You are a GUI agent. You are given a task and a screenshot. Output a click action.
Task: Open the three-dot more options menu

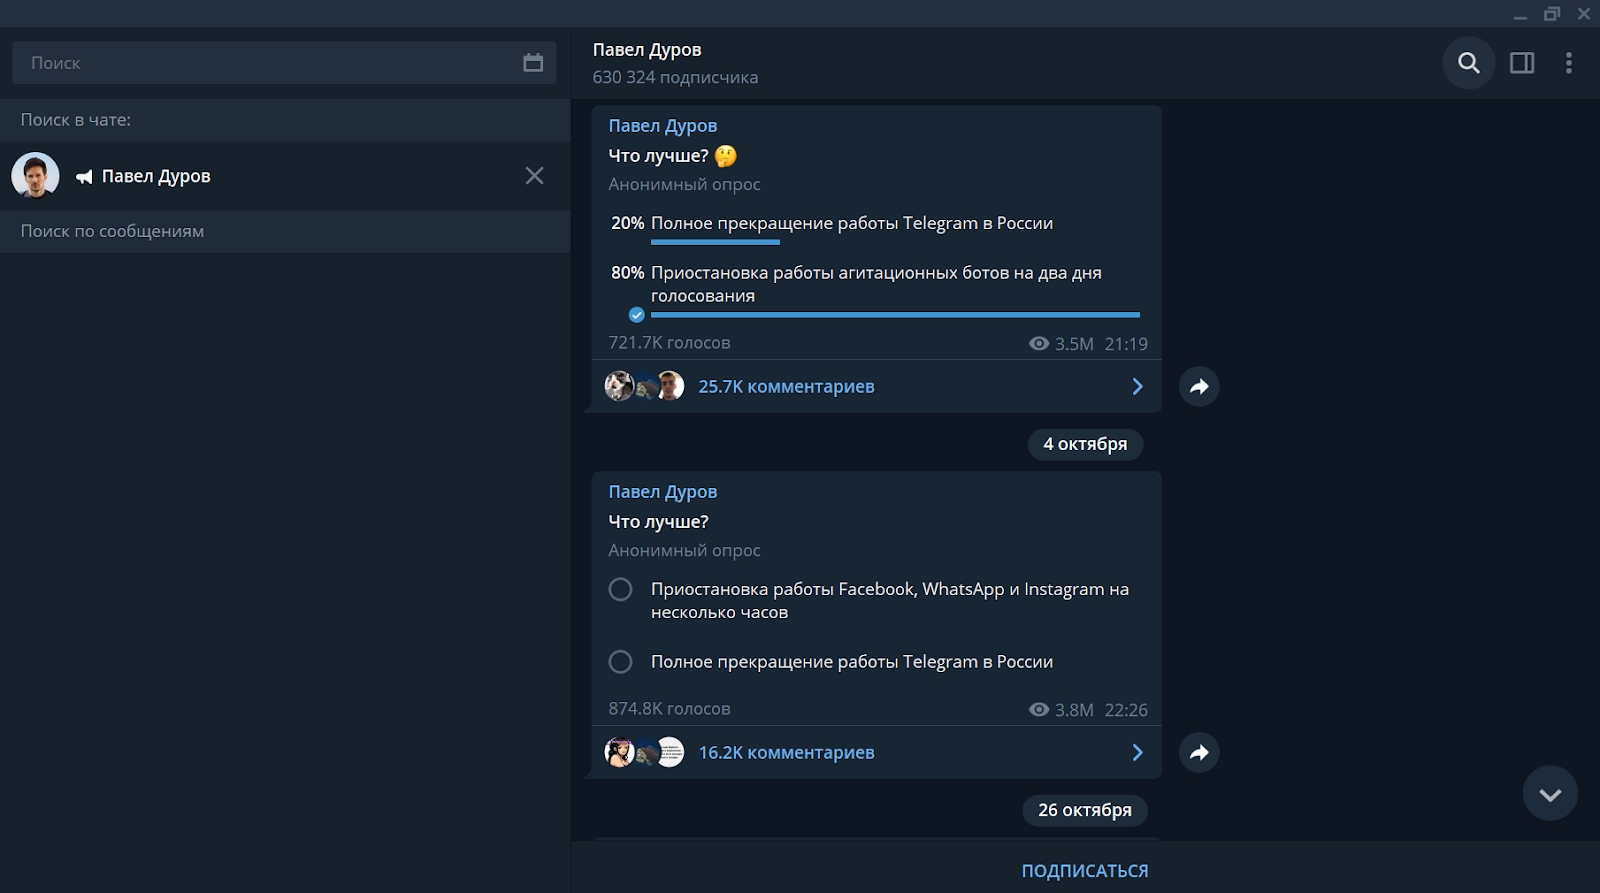pyautogui.click(x=1568, y=63)
